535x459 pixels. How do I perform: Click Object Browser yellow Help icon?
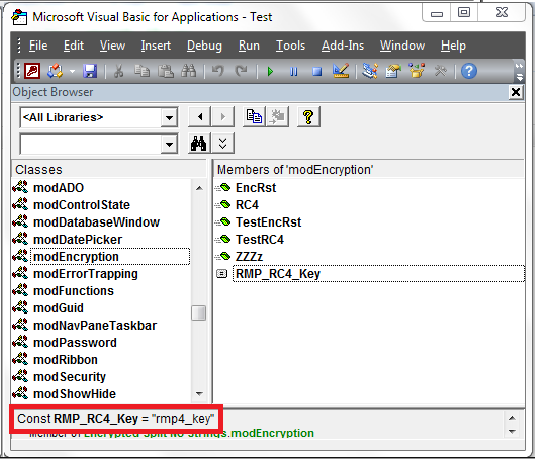308,117
